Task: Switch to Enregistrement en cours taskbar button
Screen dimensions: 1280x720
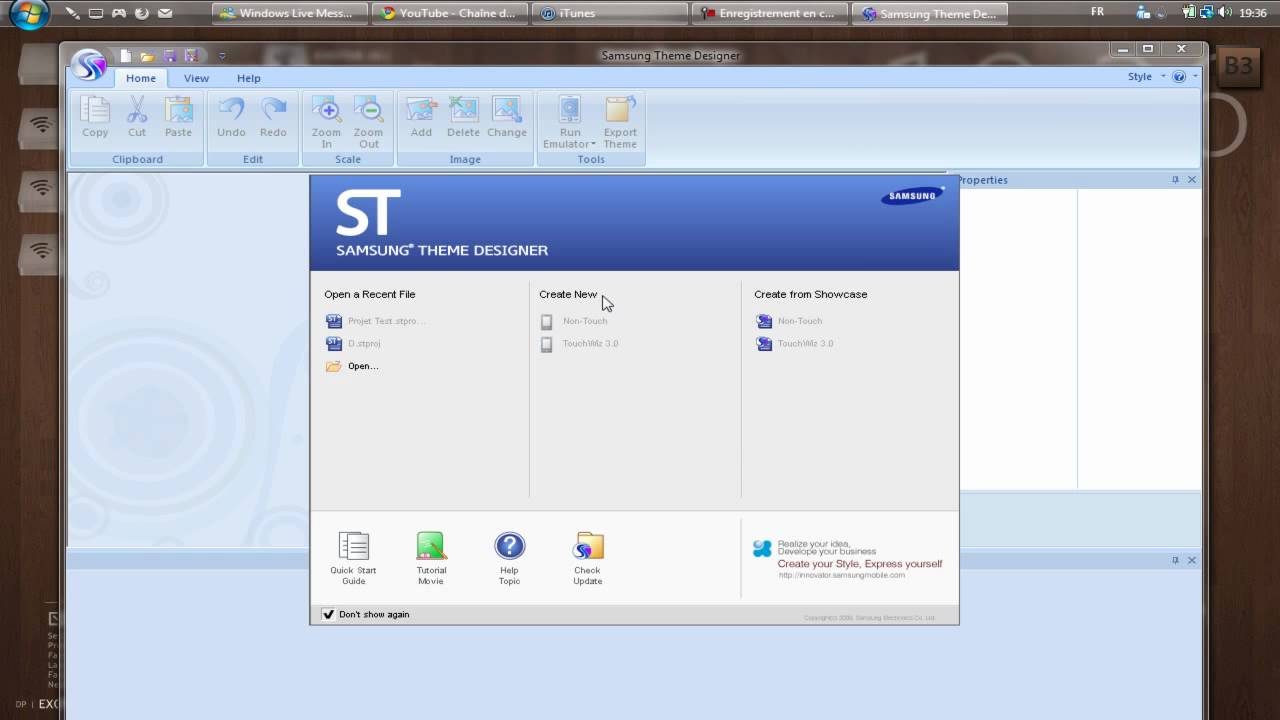Action: (768, 14)
